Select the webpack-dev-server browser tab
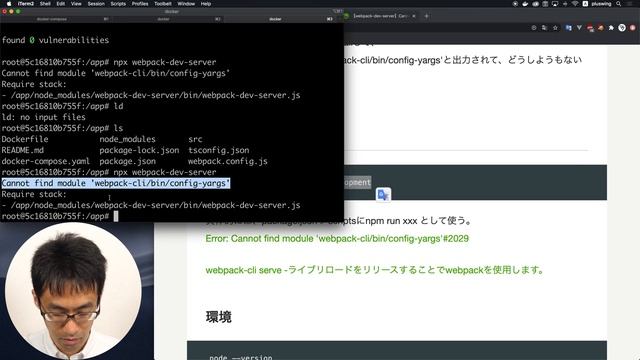640x360 pixels. tap(380, 16)
